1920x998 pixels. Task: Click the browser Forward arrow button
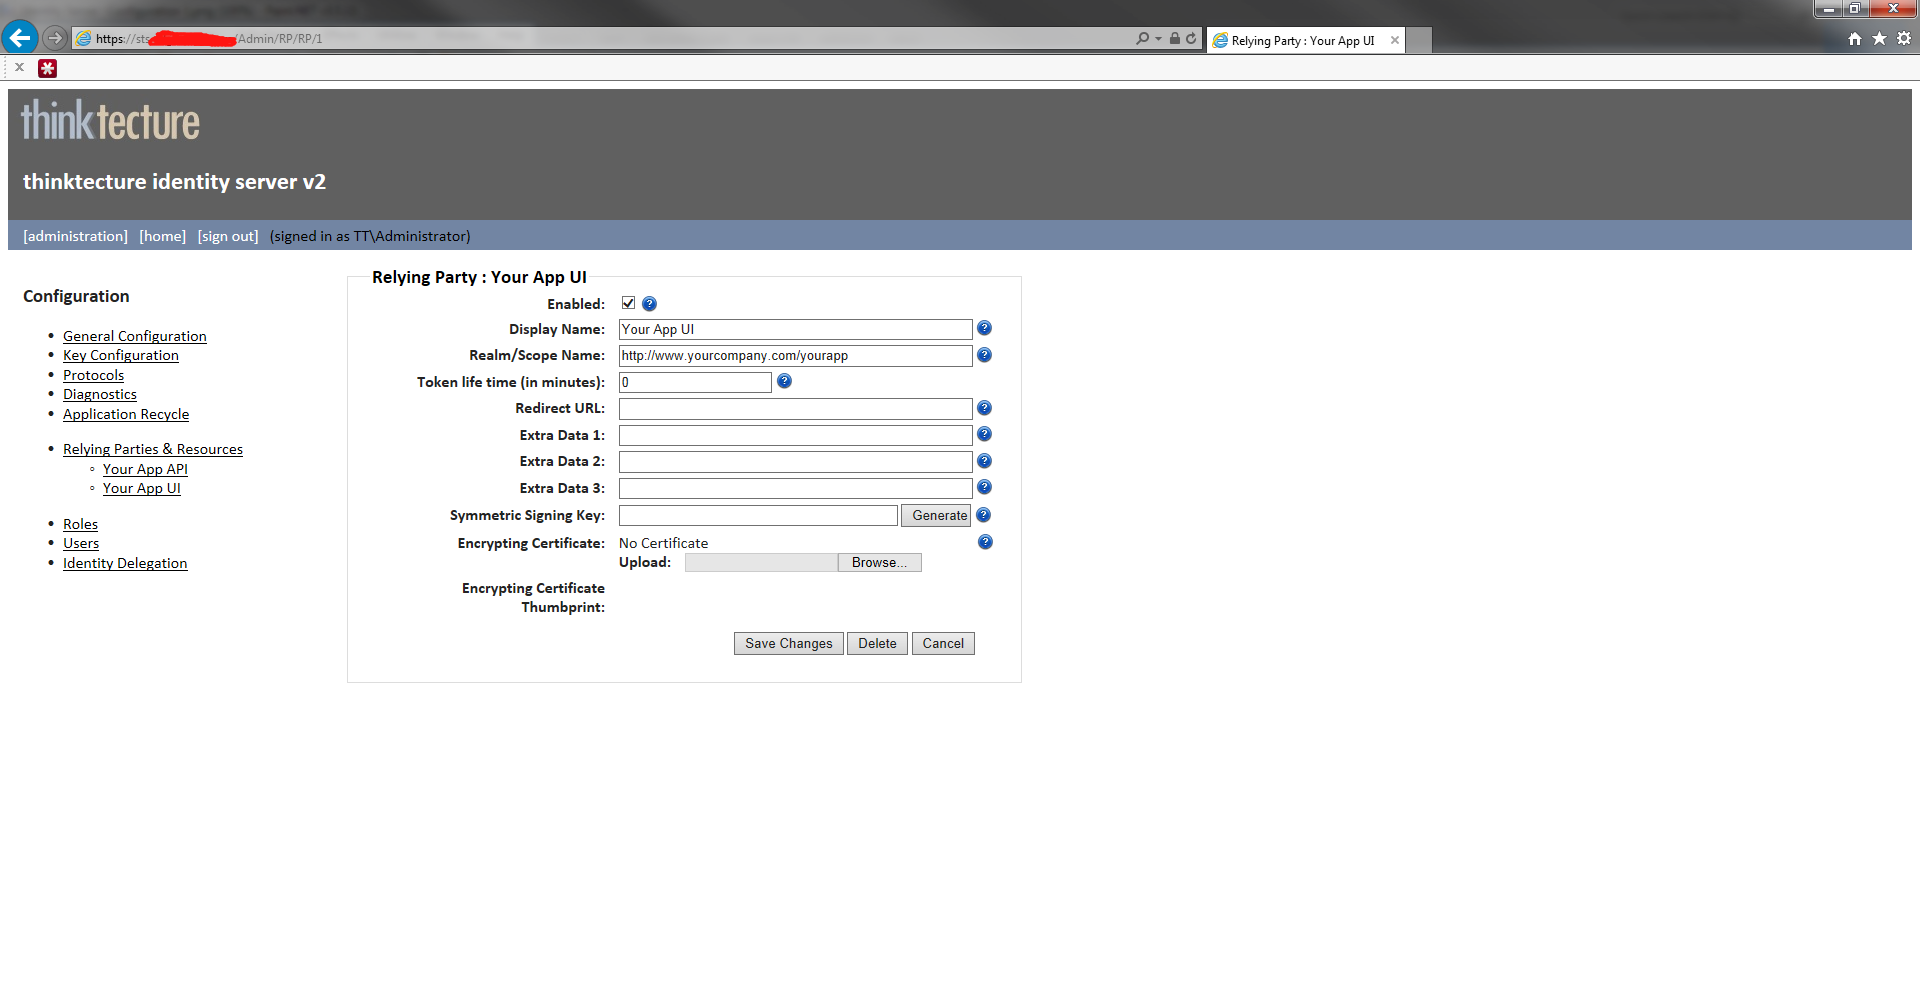[x=55, y=38]
